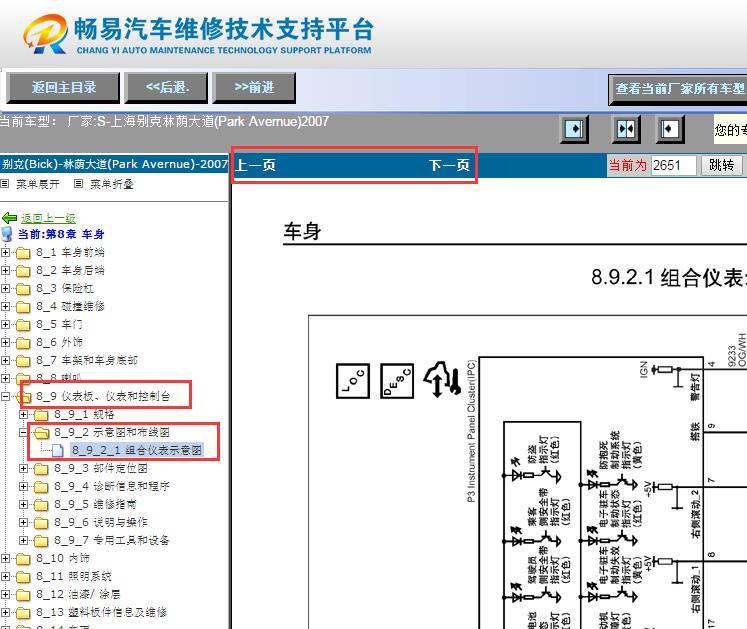747x629 pixels.
Task: Click the 菜单折叠 menu icon
Action: pos(79,183)
